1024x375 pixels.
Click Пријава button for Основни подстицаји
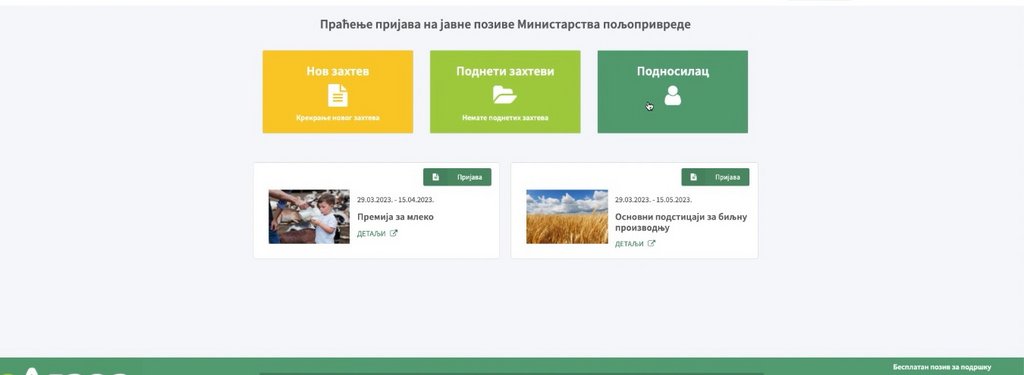point(715,177)
